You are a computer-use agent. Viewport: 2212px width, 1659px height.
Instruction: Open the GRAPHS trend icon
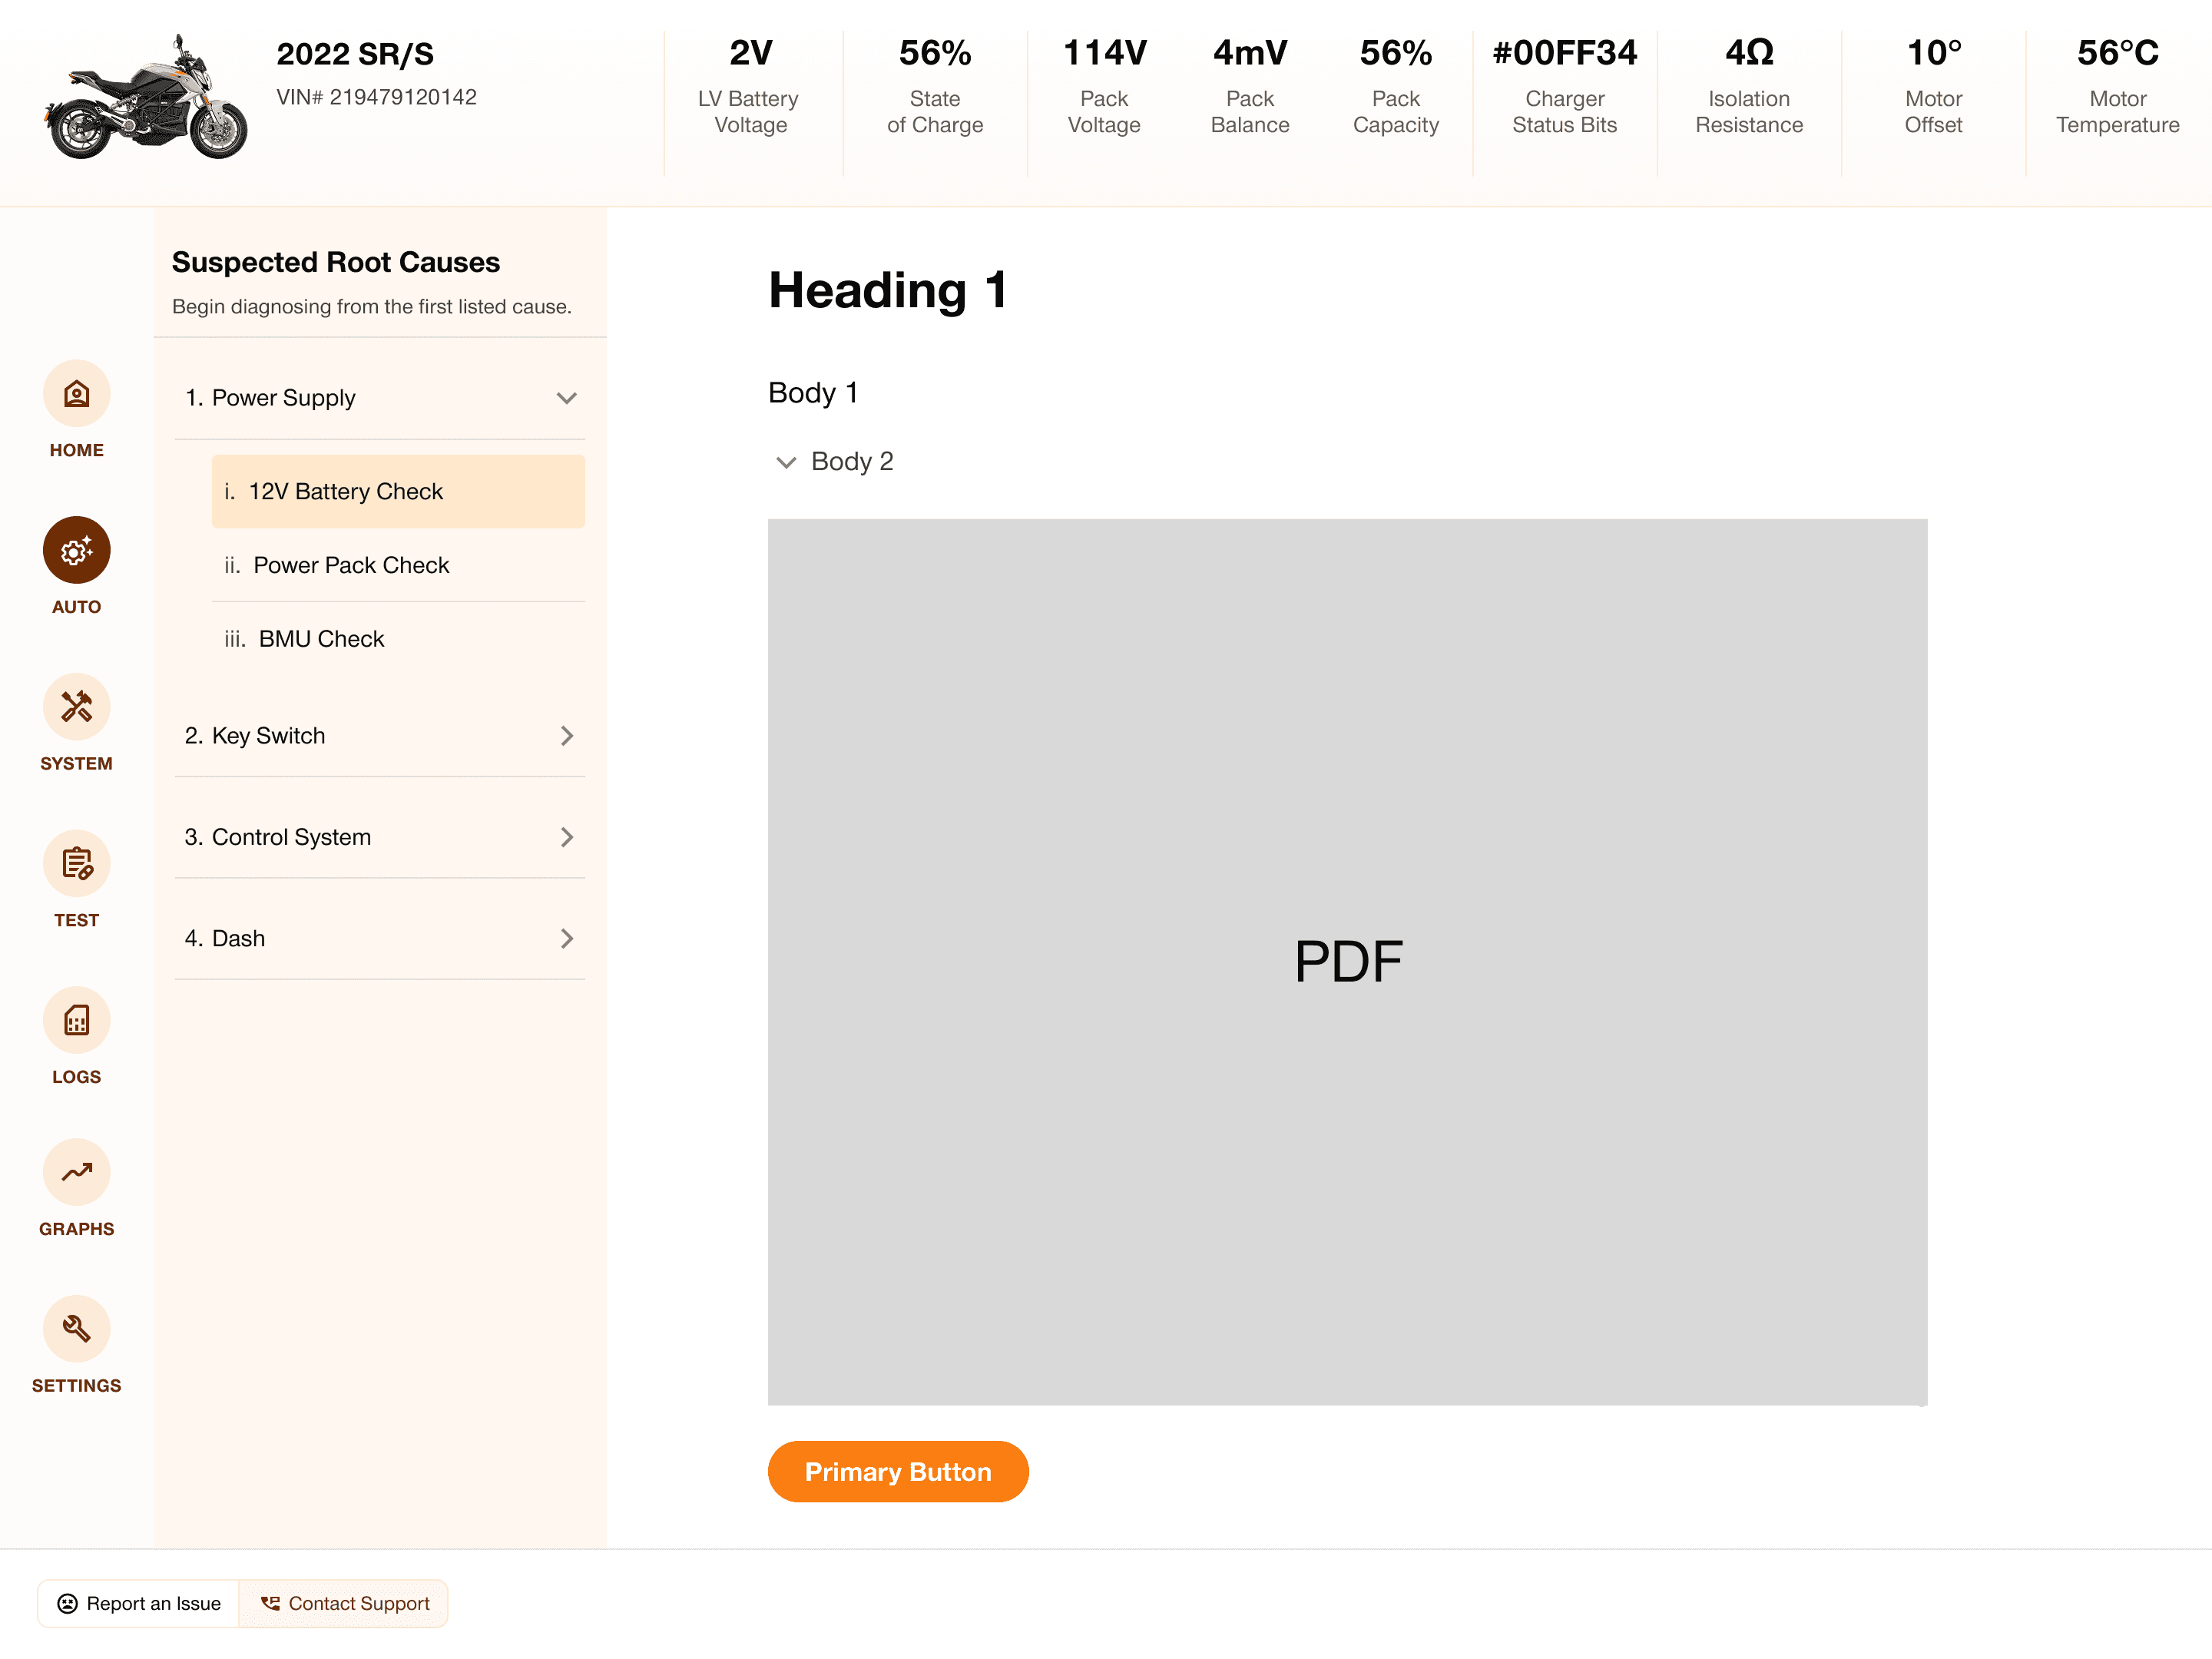coord(76,1173)
